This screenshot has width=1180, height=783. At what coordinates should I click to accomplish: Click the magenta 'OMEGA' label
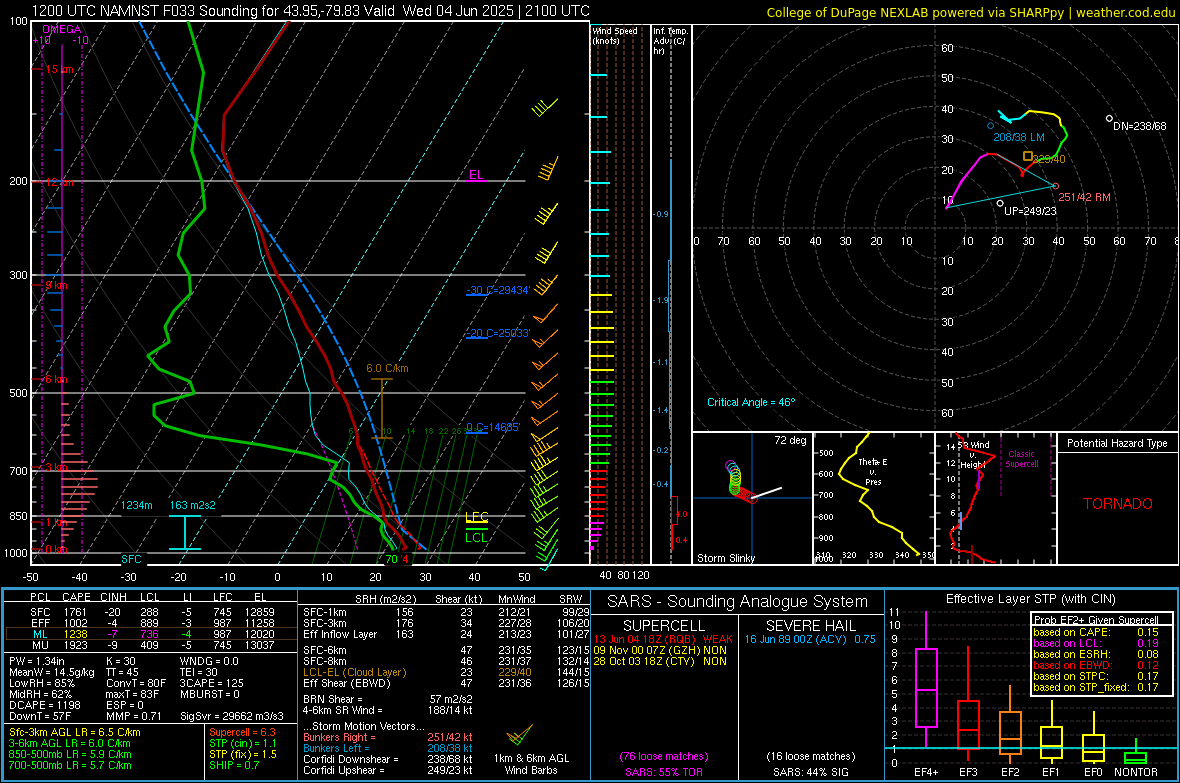pos(62,29)
